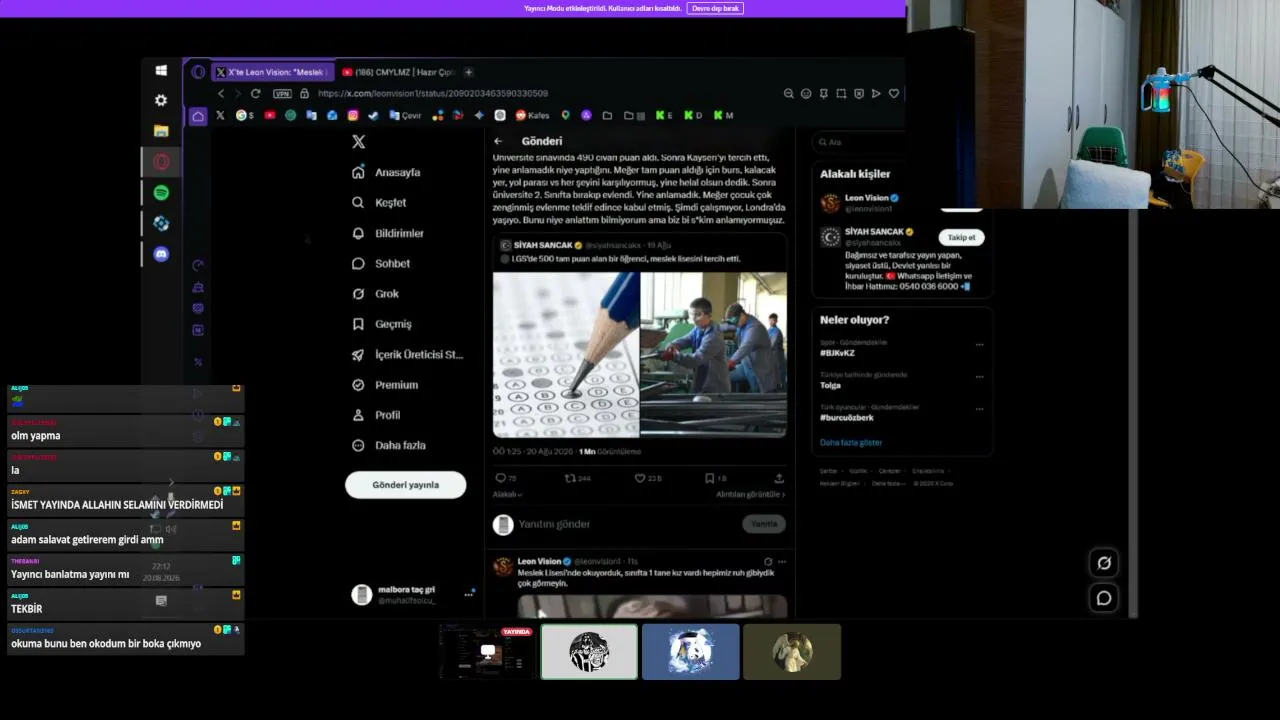The height and width of the screenshot is (720, 1280).
Task: Open Profil page from sidebar
Action: point(376,415)
